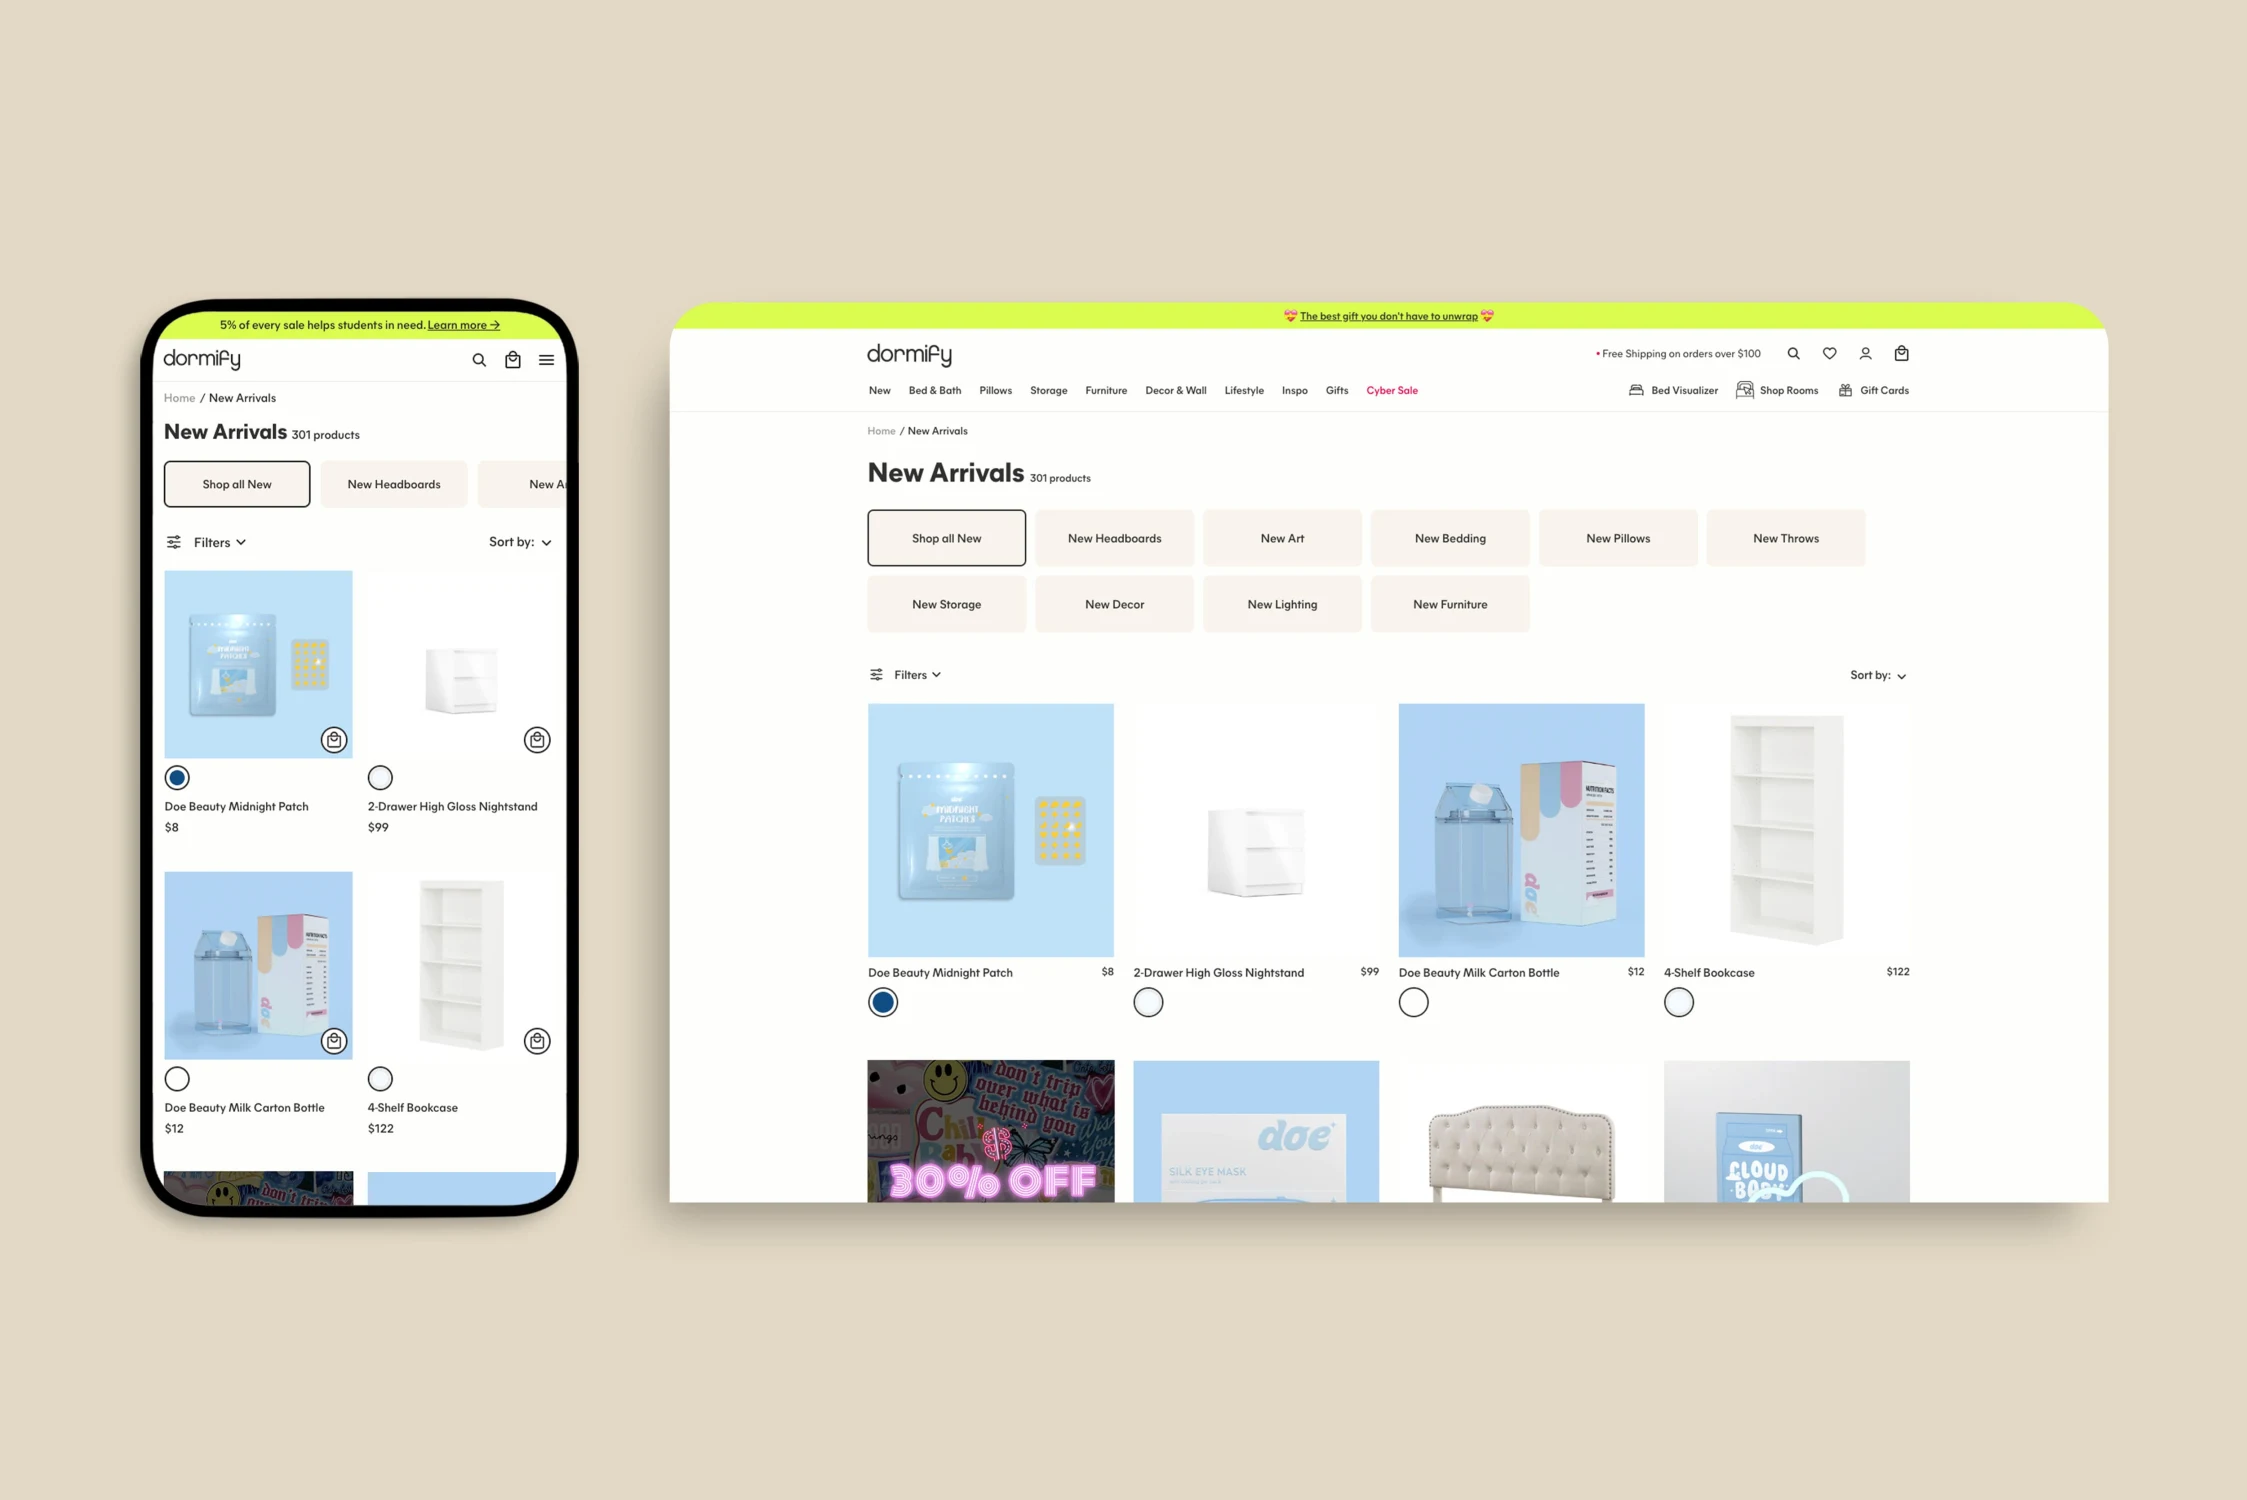
Task: Click the Bed & Bath navigation tab
Action: (x=933, y=390)
